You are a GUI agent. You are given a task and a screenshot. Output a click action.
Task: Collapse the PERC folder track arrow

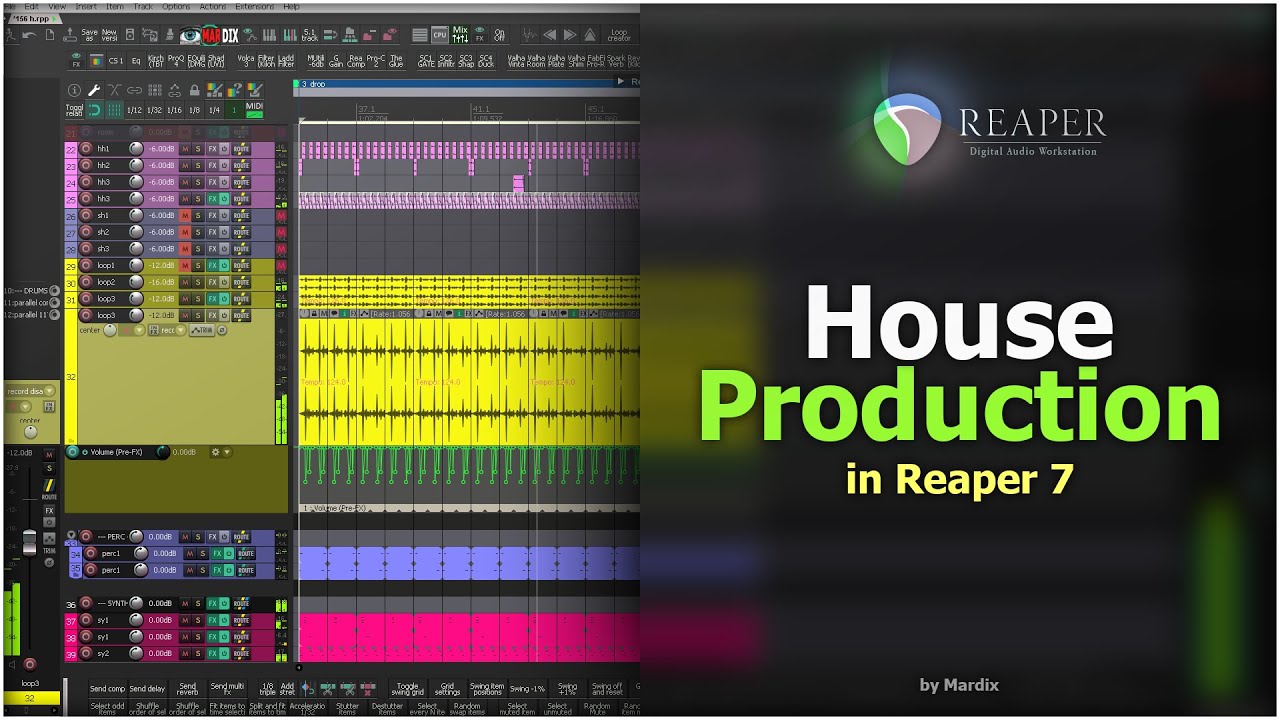coord(71,537)
